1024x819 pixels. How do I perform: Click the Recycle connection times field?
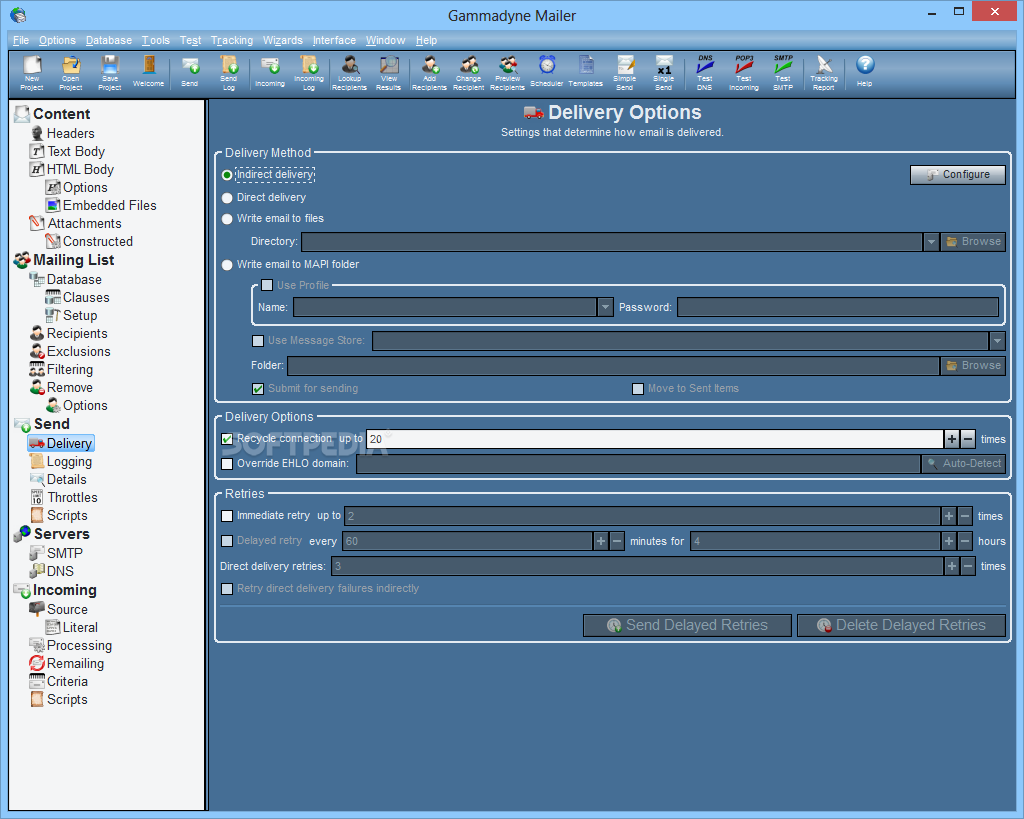655,439
